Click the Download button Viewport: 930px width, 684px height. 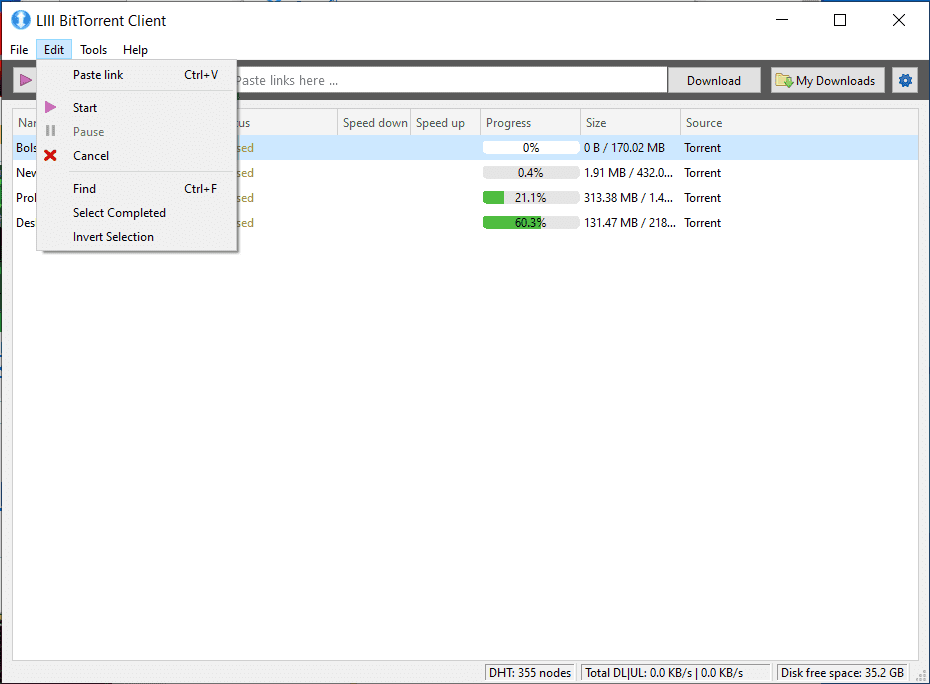[714, 80]
